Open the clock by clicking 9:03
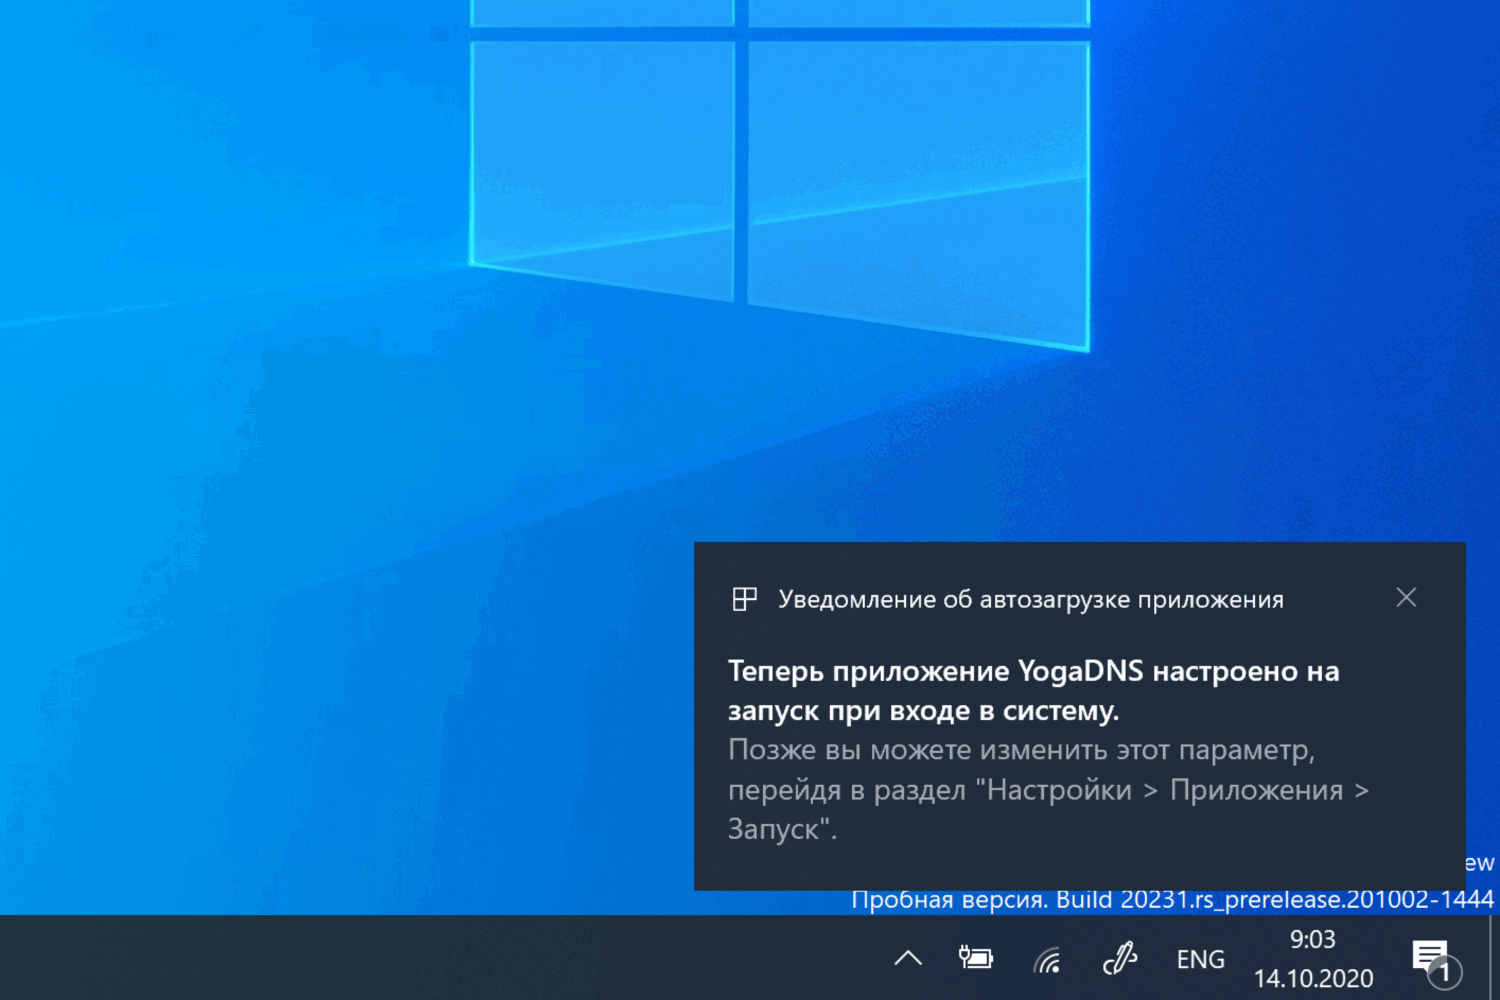 [x=1312, y=938]
